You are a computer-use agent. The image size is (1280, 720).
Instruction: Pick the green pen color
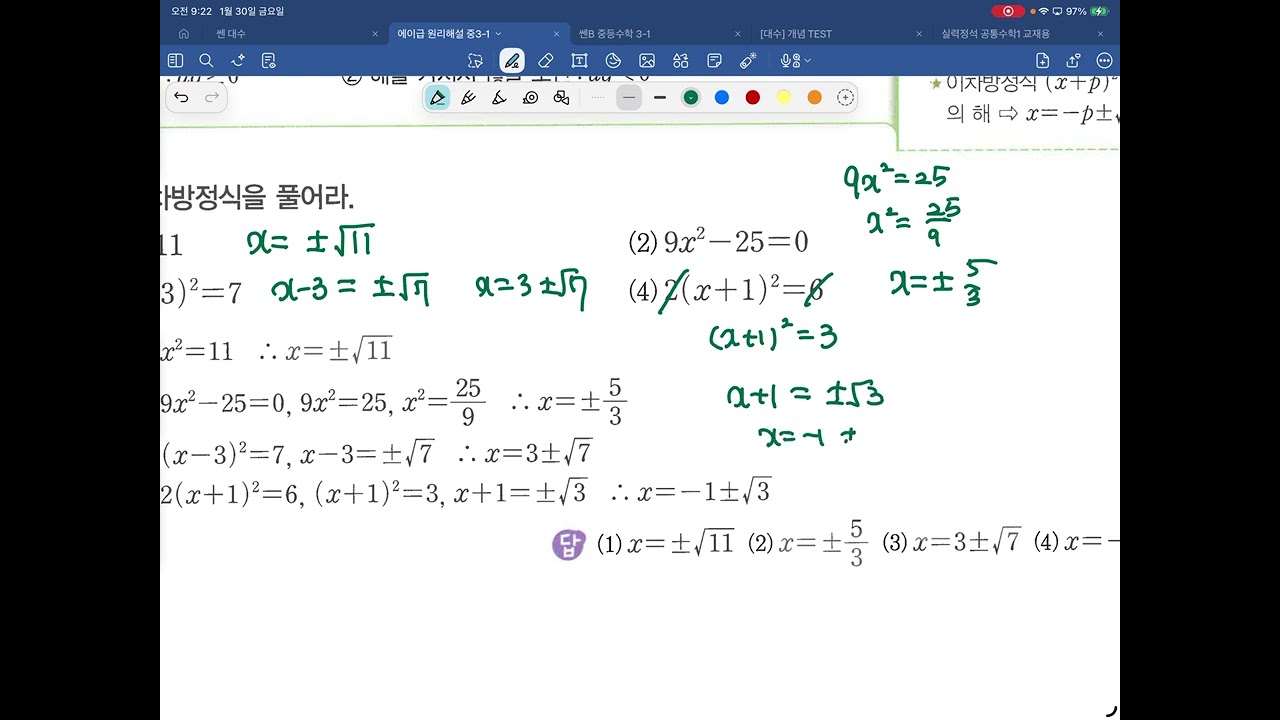[x=690, y=97]
